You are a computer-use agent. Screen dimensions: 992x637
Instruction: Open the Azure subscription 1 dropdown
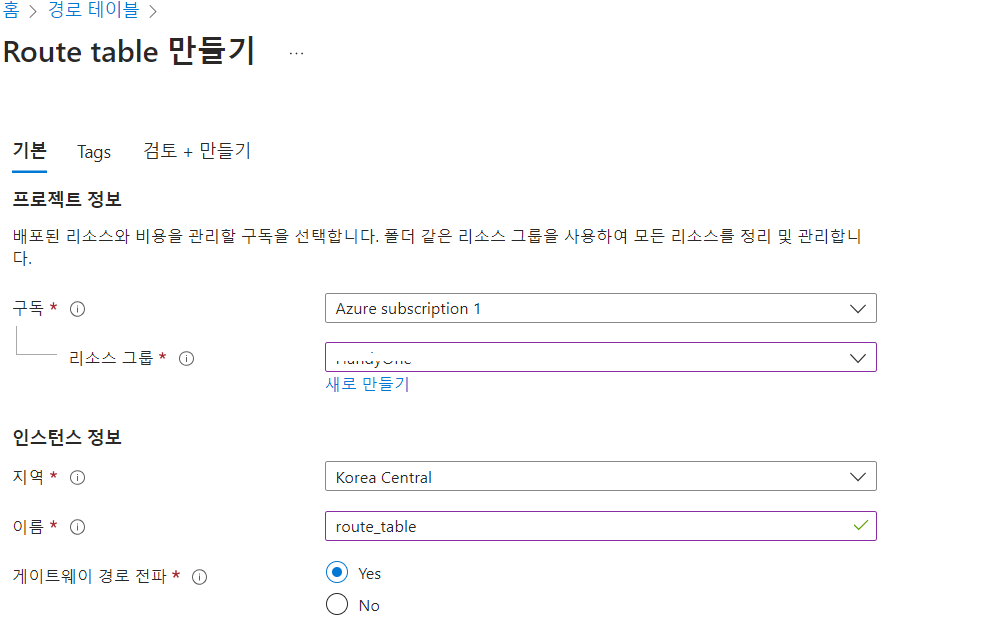click(600, 308)
